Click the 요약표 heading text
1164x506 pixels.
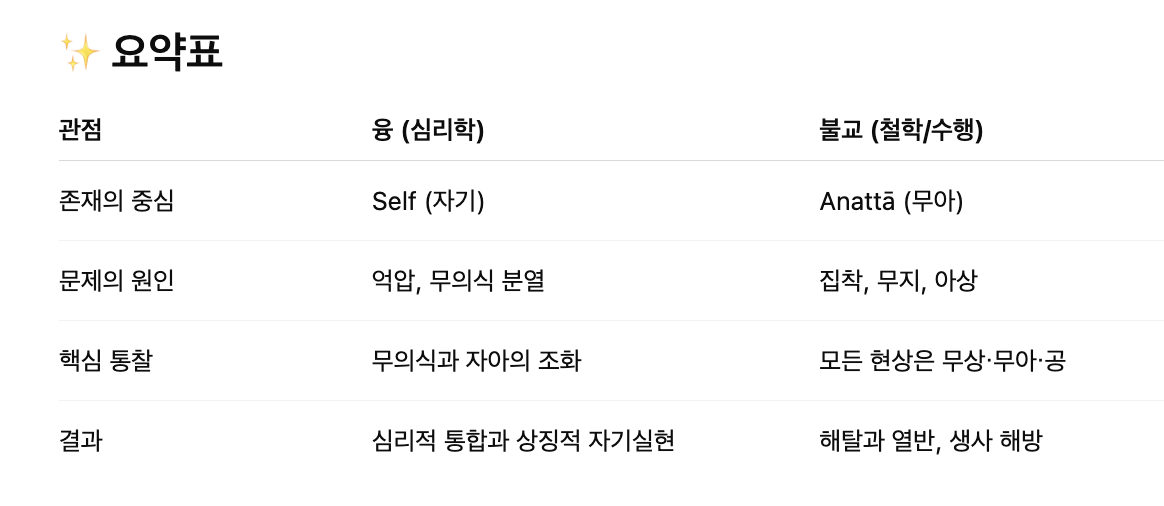pyautogui.click(x=167, y=53)
